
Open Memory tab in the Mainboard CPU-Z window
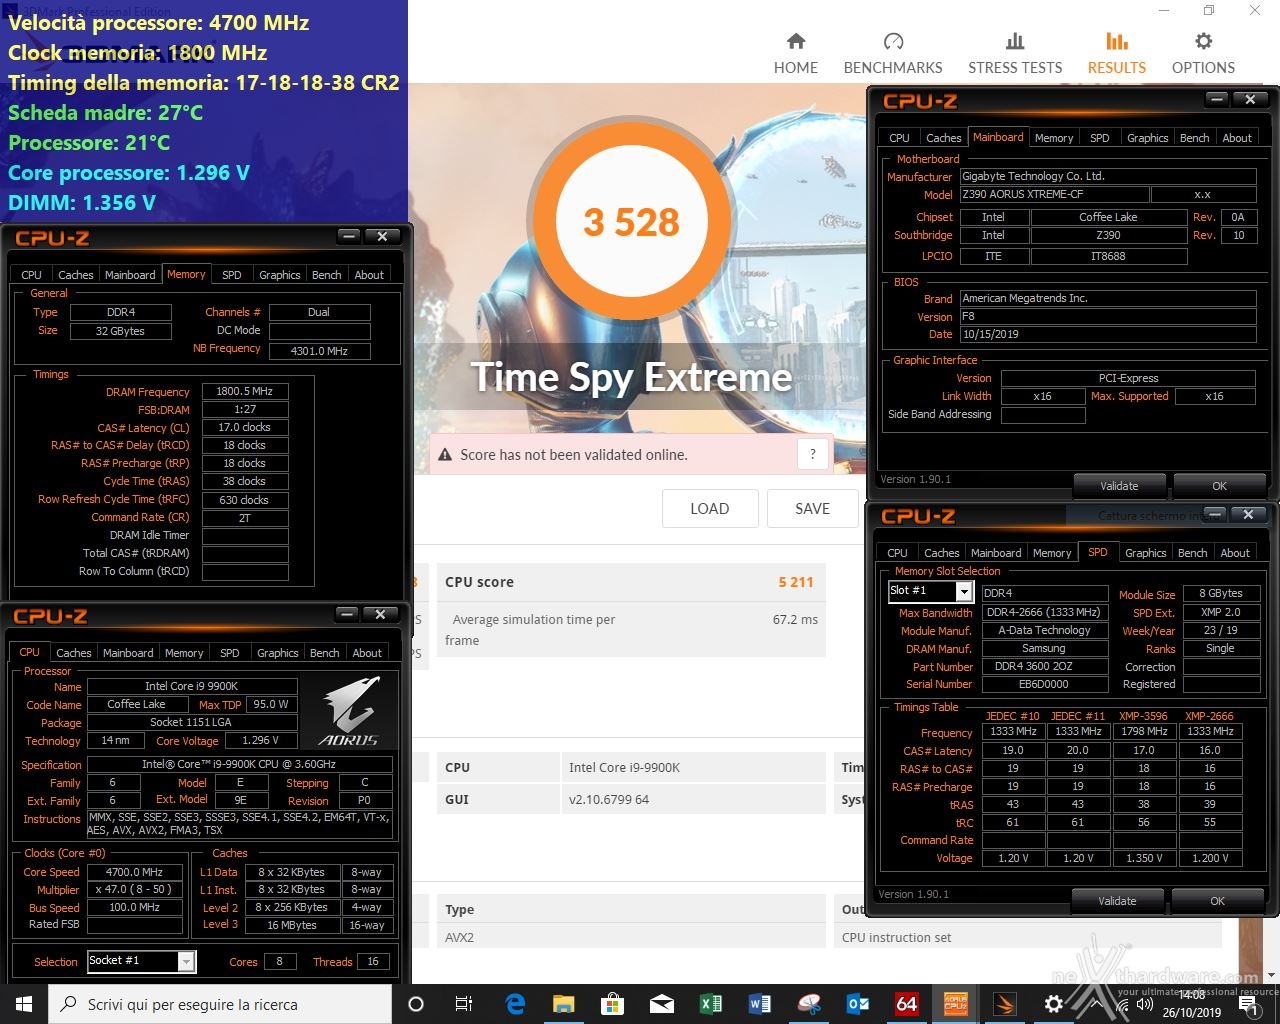click(1054, 138)
